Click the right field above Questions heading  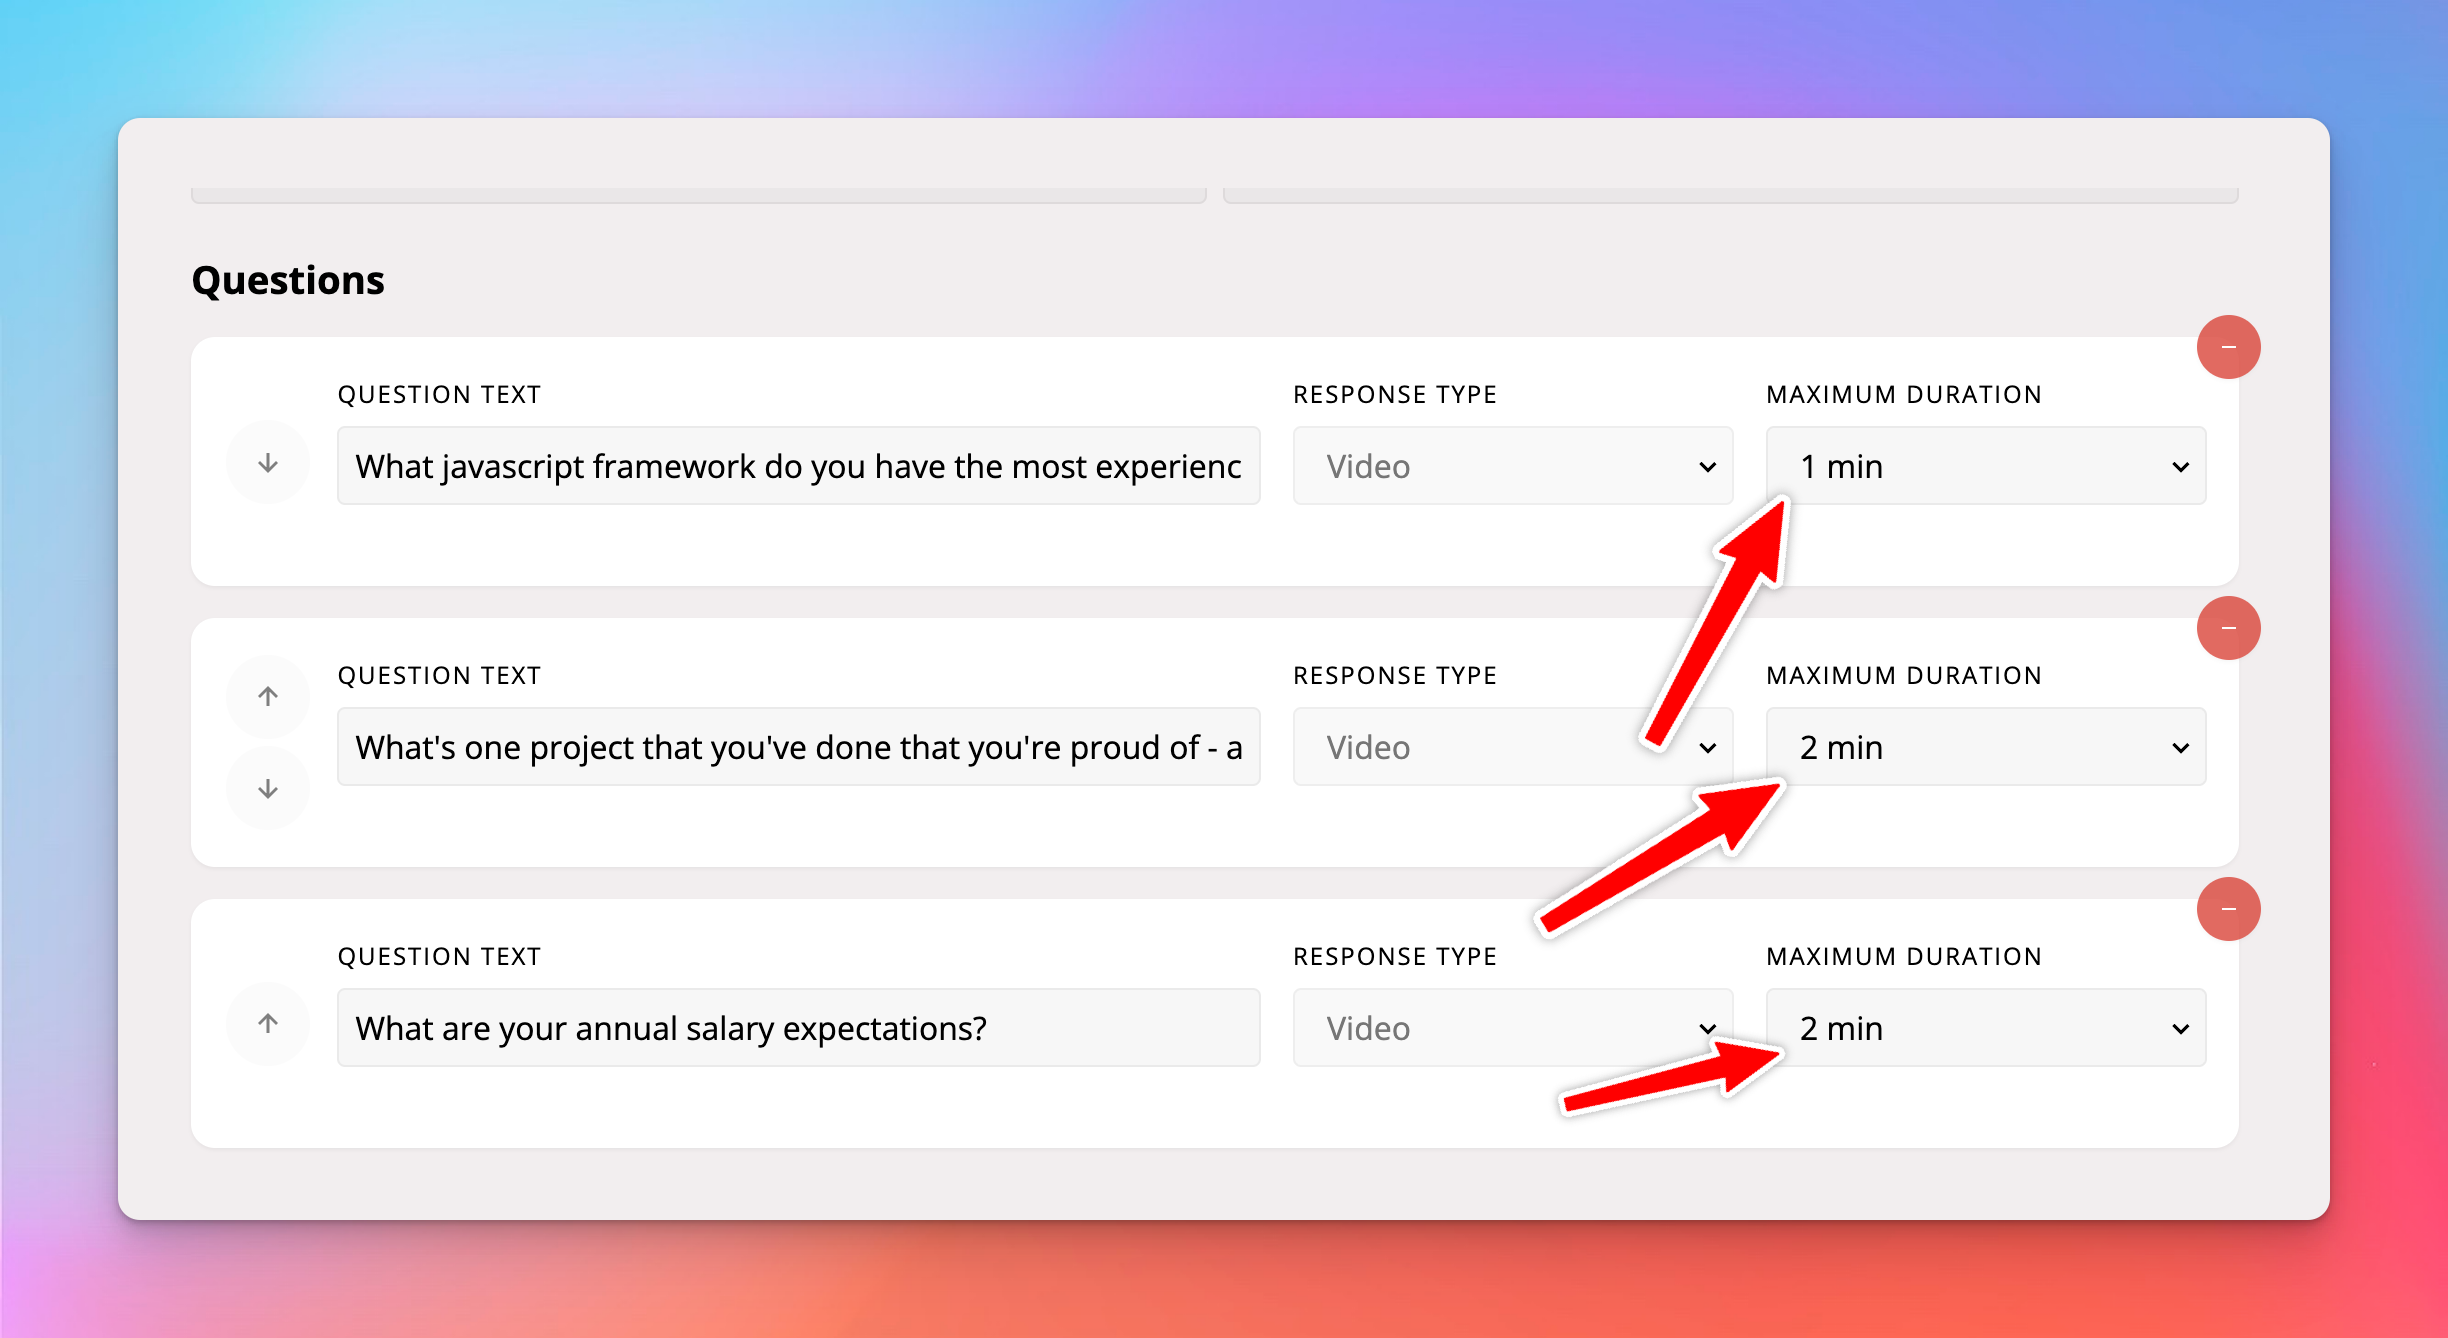tap(1730, 194)
